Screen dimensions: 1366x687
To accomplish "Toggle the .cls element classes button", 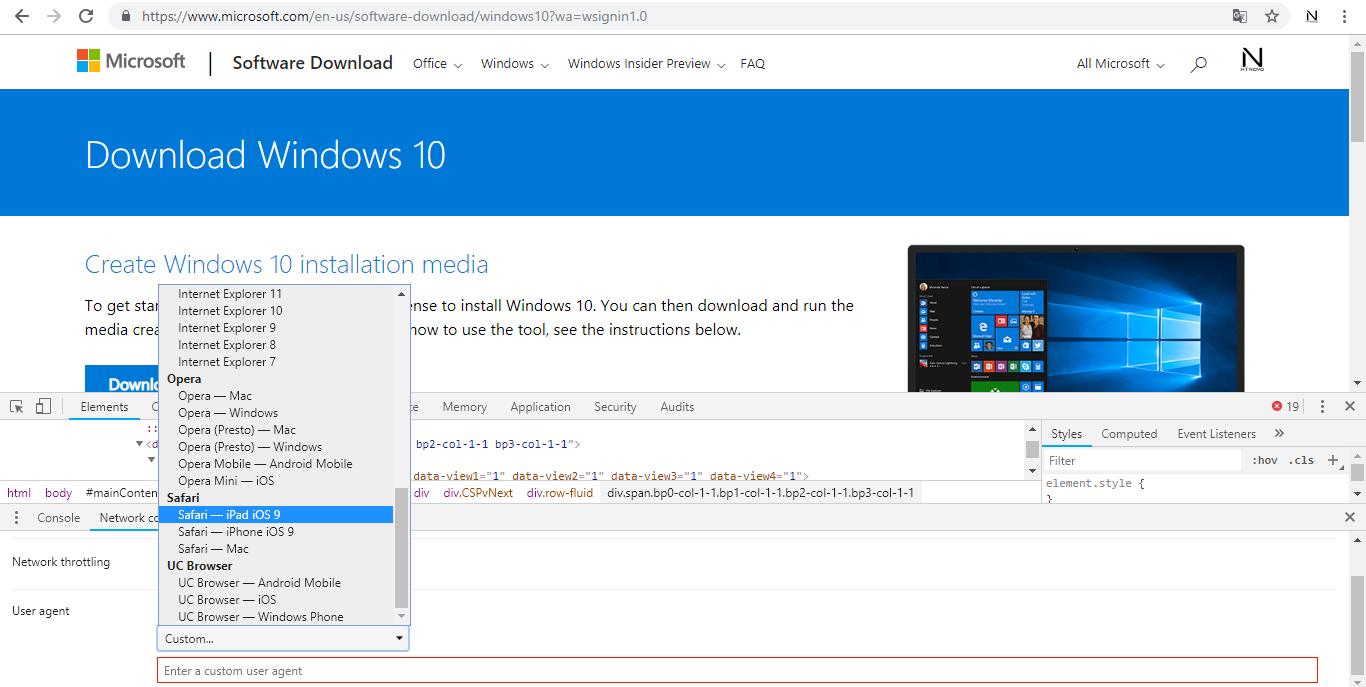I will (x=1302, y=460).
